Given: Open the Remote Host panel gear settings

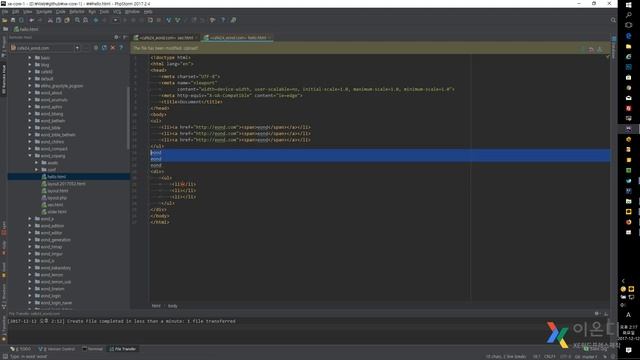Looking at the screenshot, I should point(117,37).
